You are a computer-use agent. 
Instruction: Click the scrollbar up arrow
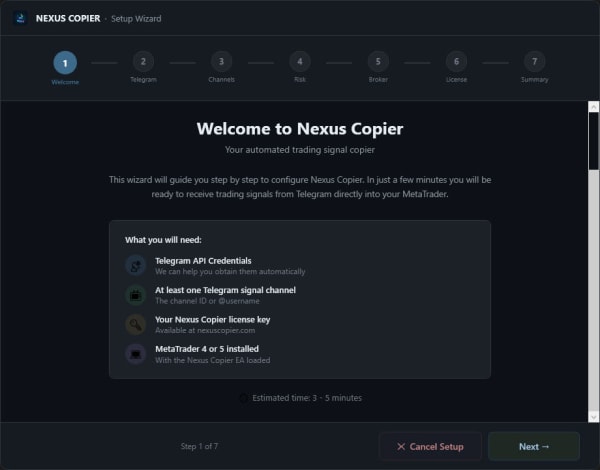point(593,107)
